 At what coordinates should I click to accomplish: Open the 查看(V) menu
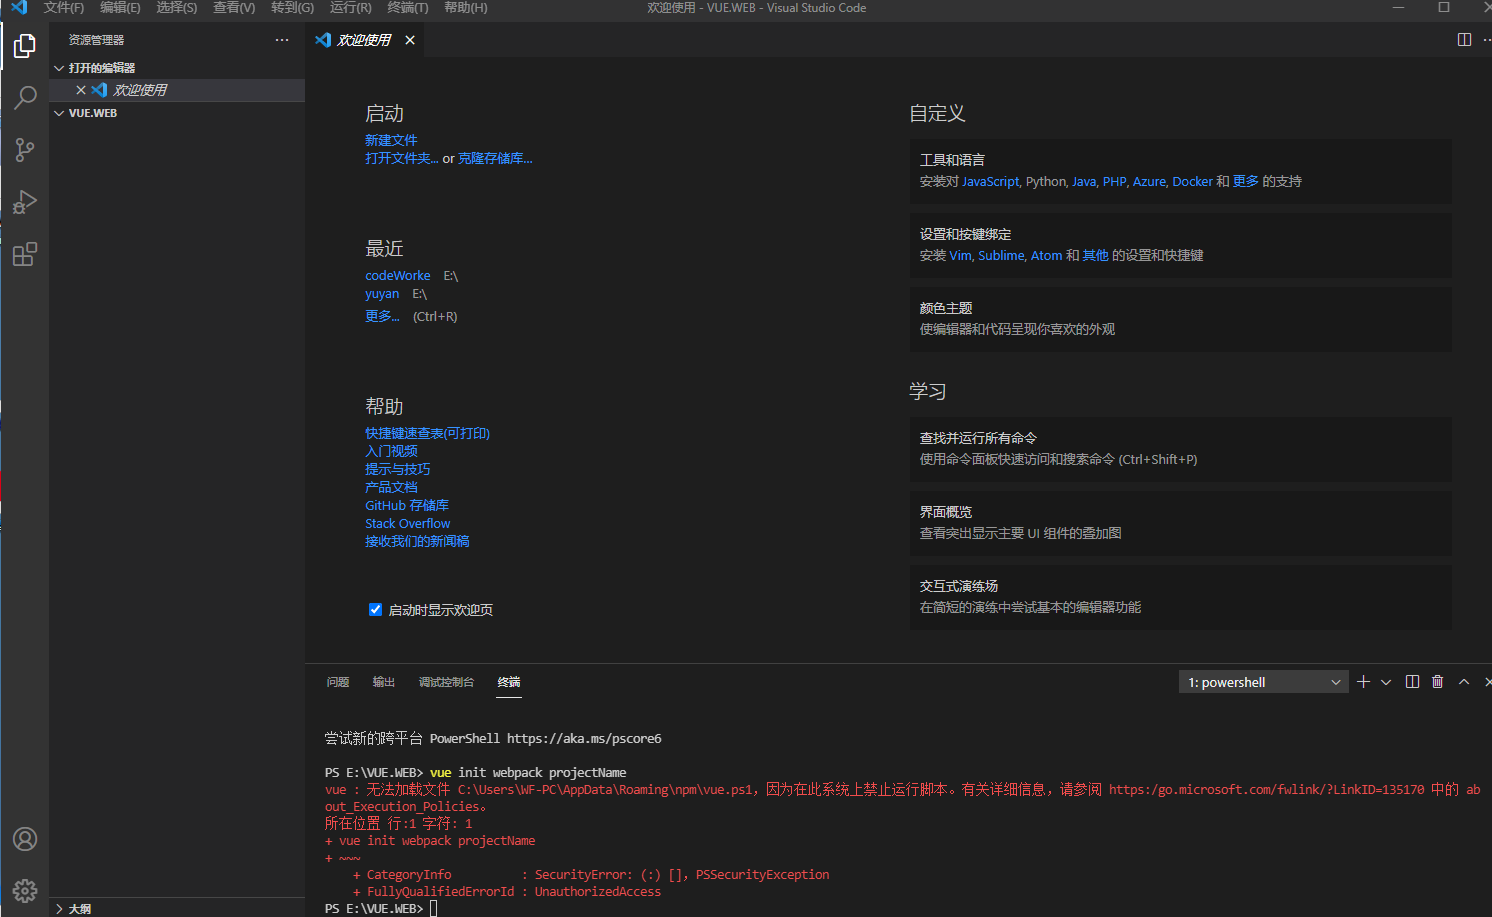[x=234, y=8]
